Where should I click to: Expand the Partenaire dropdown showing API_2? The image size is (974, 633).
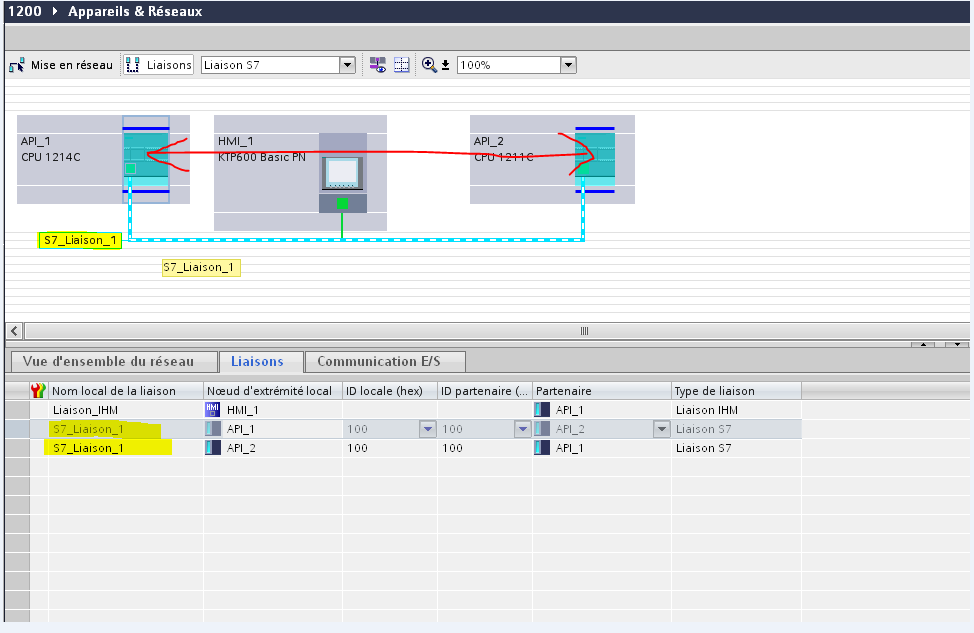click(660, 429)
